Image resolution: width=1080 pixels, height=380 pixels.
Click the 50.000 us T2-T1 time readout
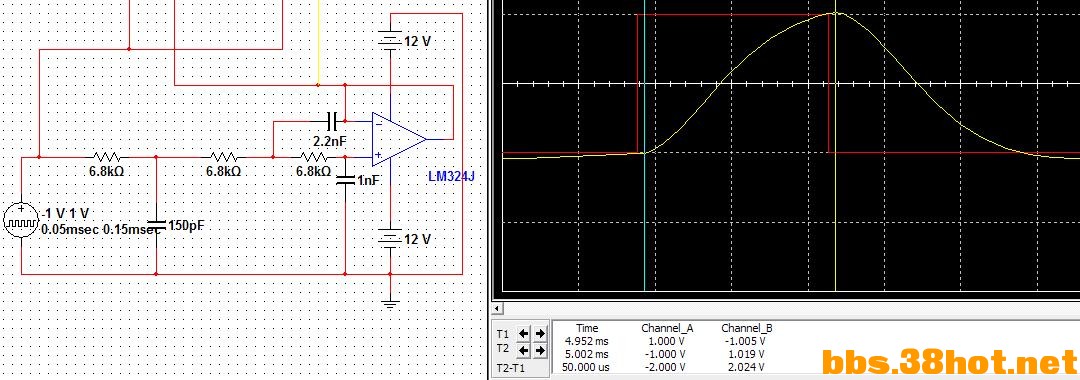(587, 367)
